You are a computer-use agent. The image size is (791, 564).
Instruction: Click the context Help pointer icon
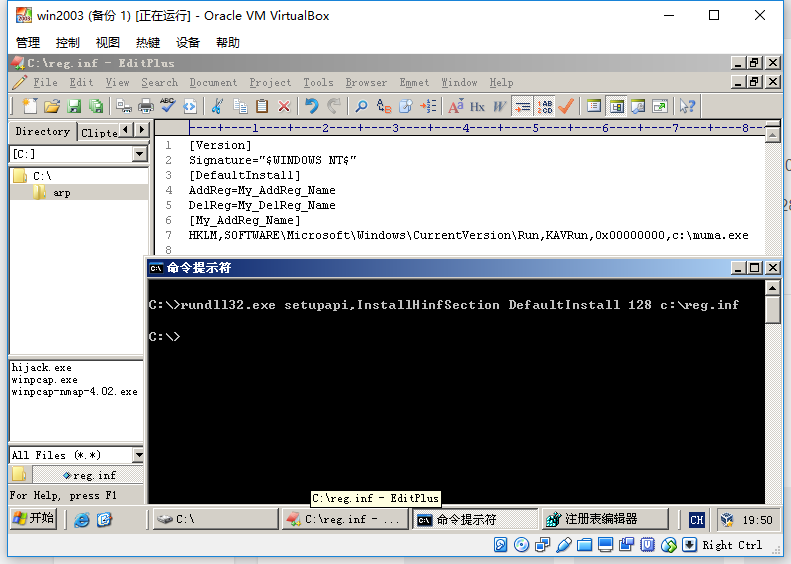point(687,106)
